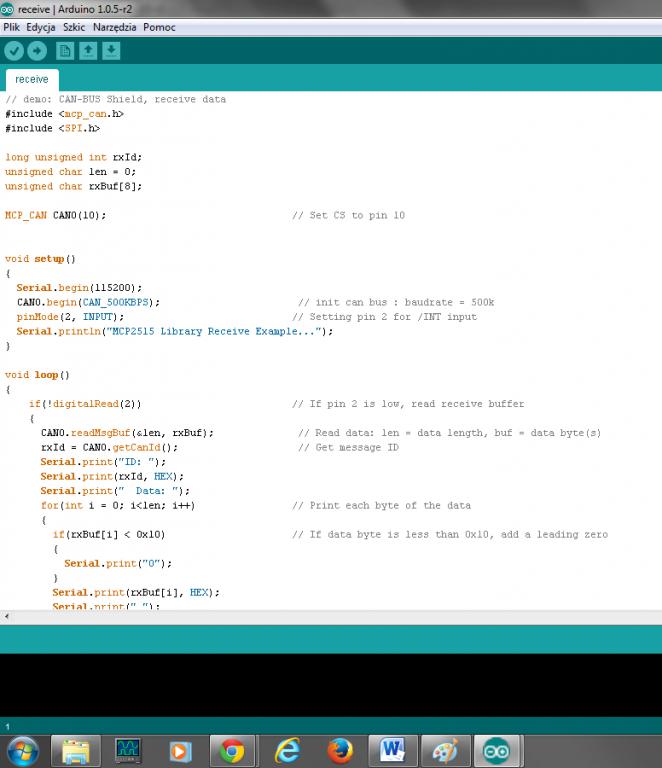This screenshot has width=662, height=768.
Task: Click 'rxId = CAN0.getCanId();' line
Action: click(x=109, y=448)
